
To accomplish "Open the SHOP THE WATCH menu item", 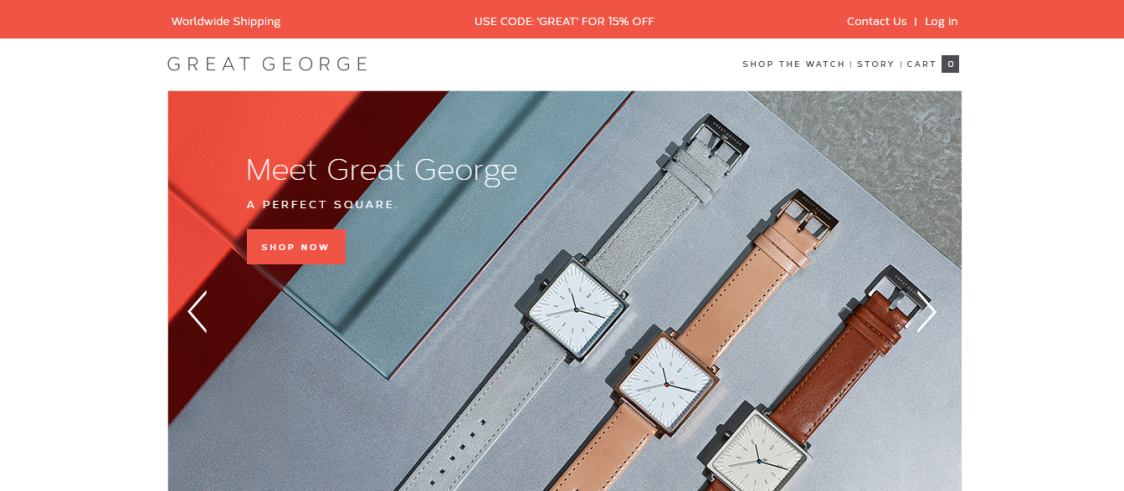I will tap(794, 64).
